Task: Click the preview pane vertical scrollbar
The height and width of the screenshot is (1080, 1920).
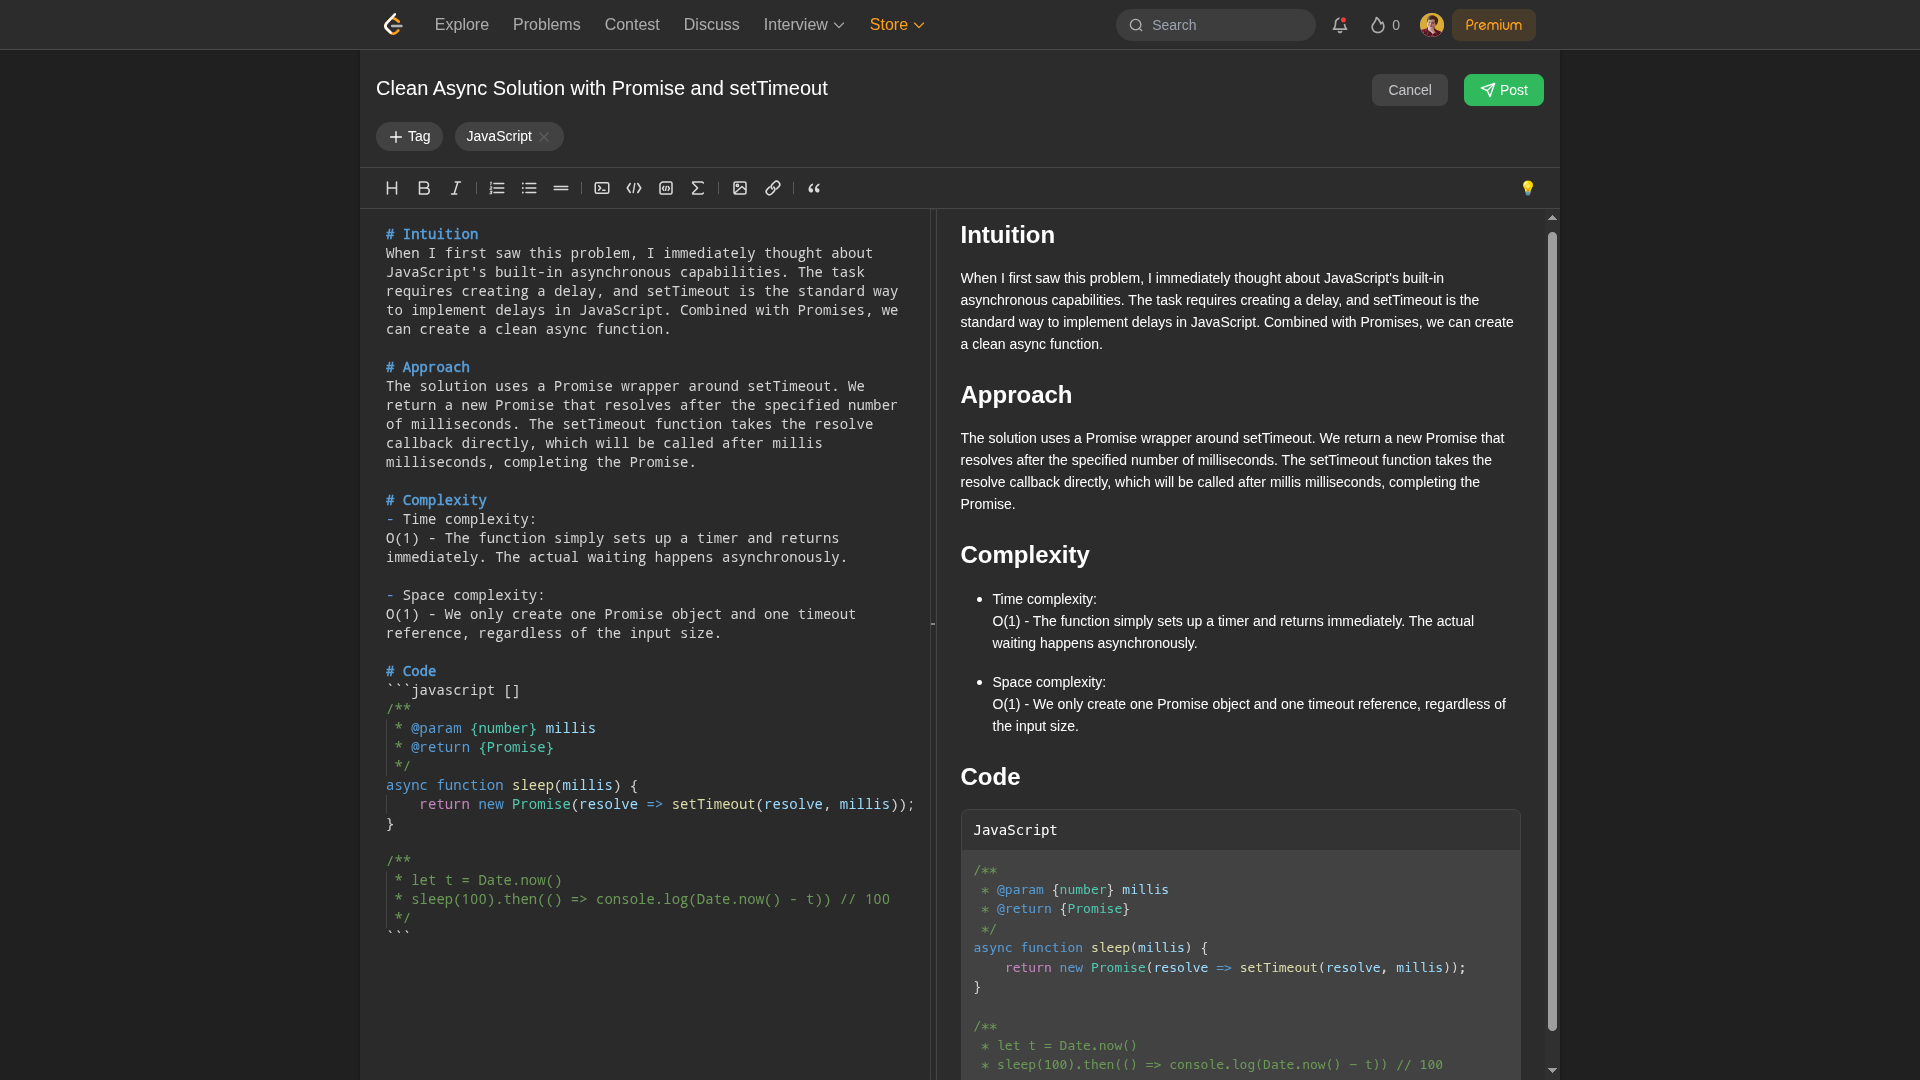Action: 1552,630
